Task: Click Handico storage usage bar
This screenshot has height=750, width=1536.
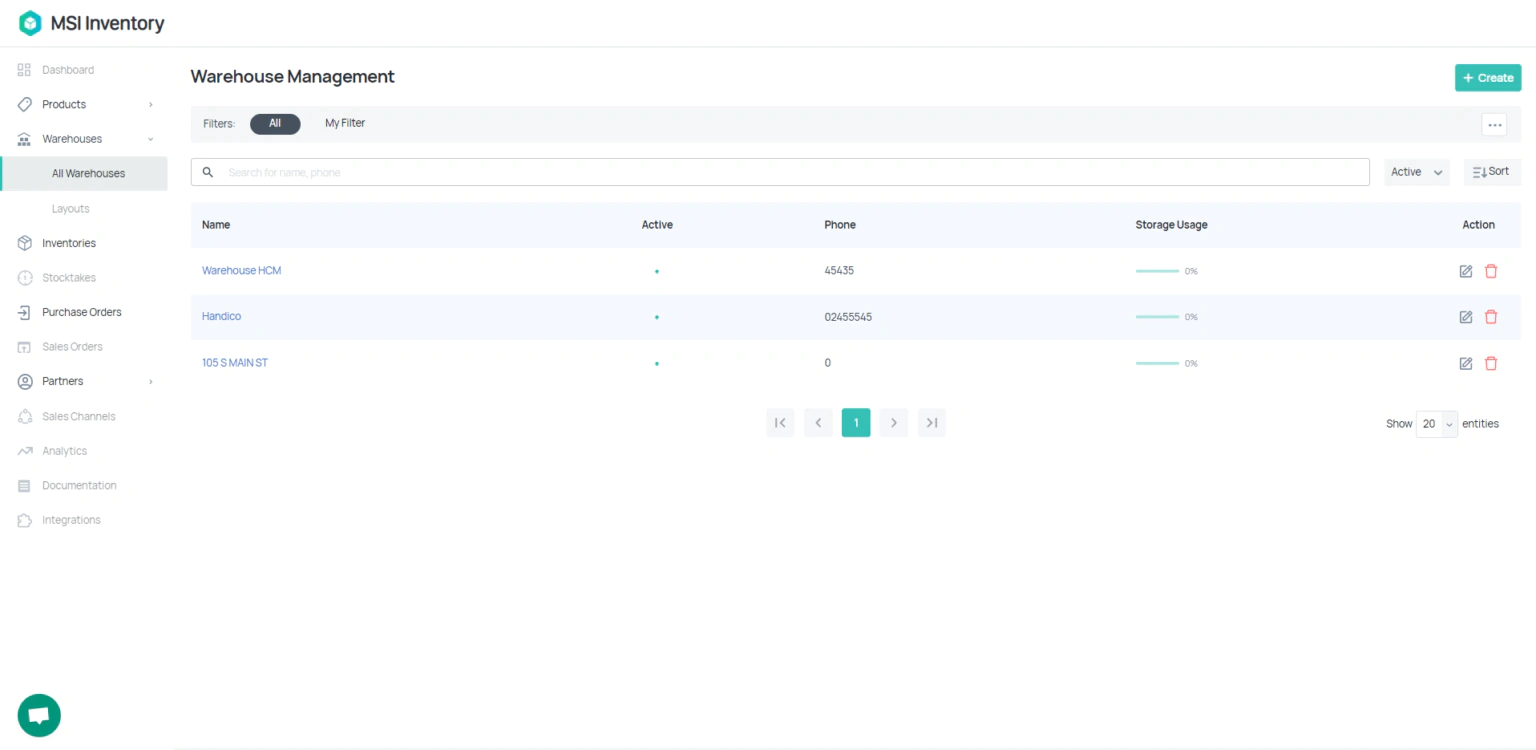Action: tap(1157, 317)
